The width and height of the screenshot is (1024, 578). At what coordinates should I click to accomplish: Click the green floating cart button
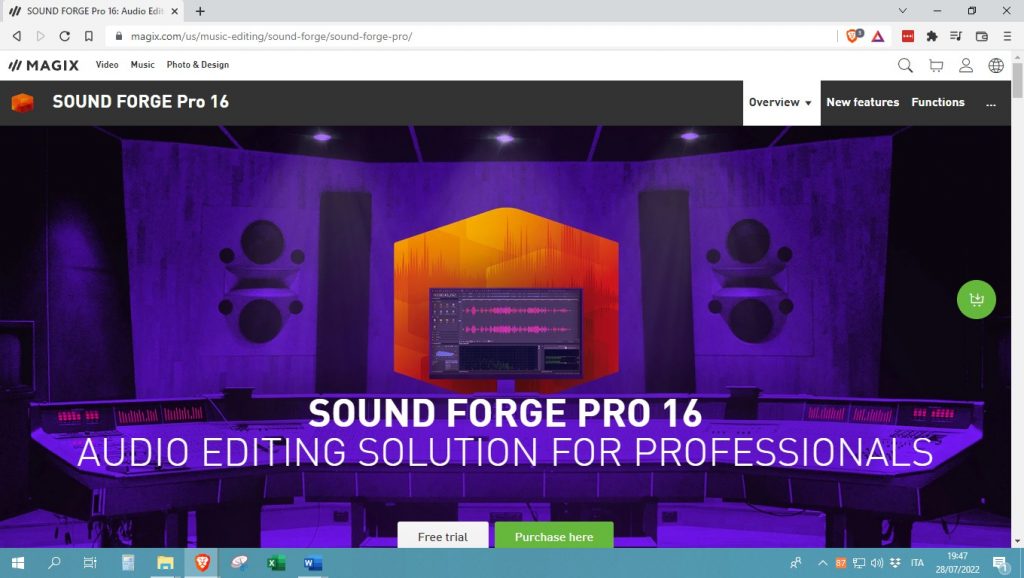[x=976, y=299]
